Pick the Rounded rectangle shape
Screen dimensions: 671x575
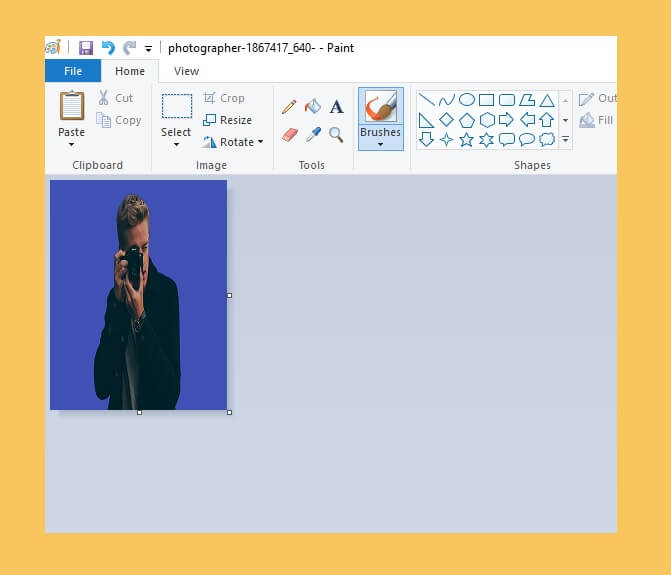(x=507, y=100)
